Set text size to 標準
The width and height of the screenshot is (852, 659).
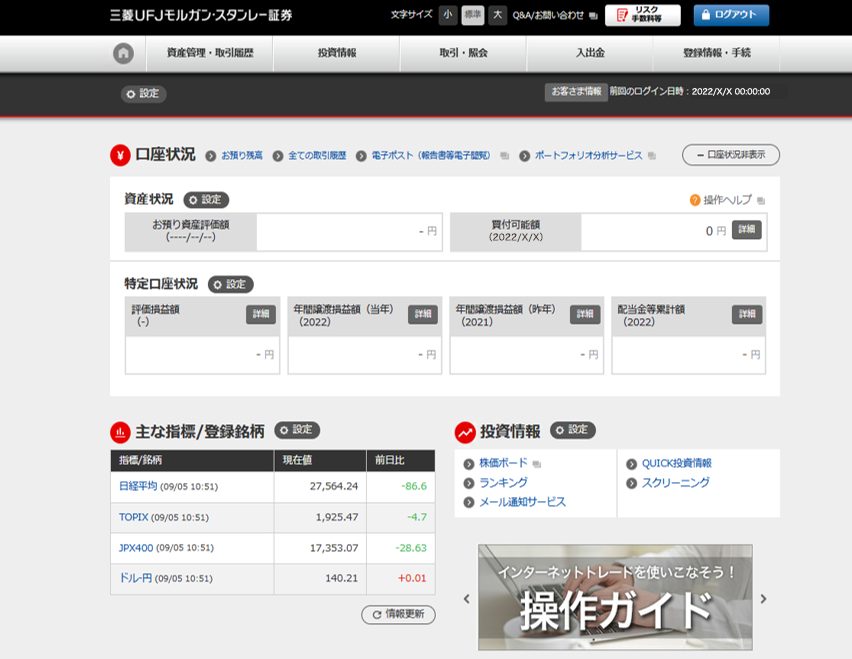(x=472, y=15)
